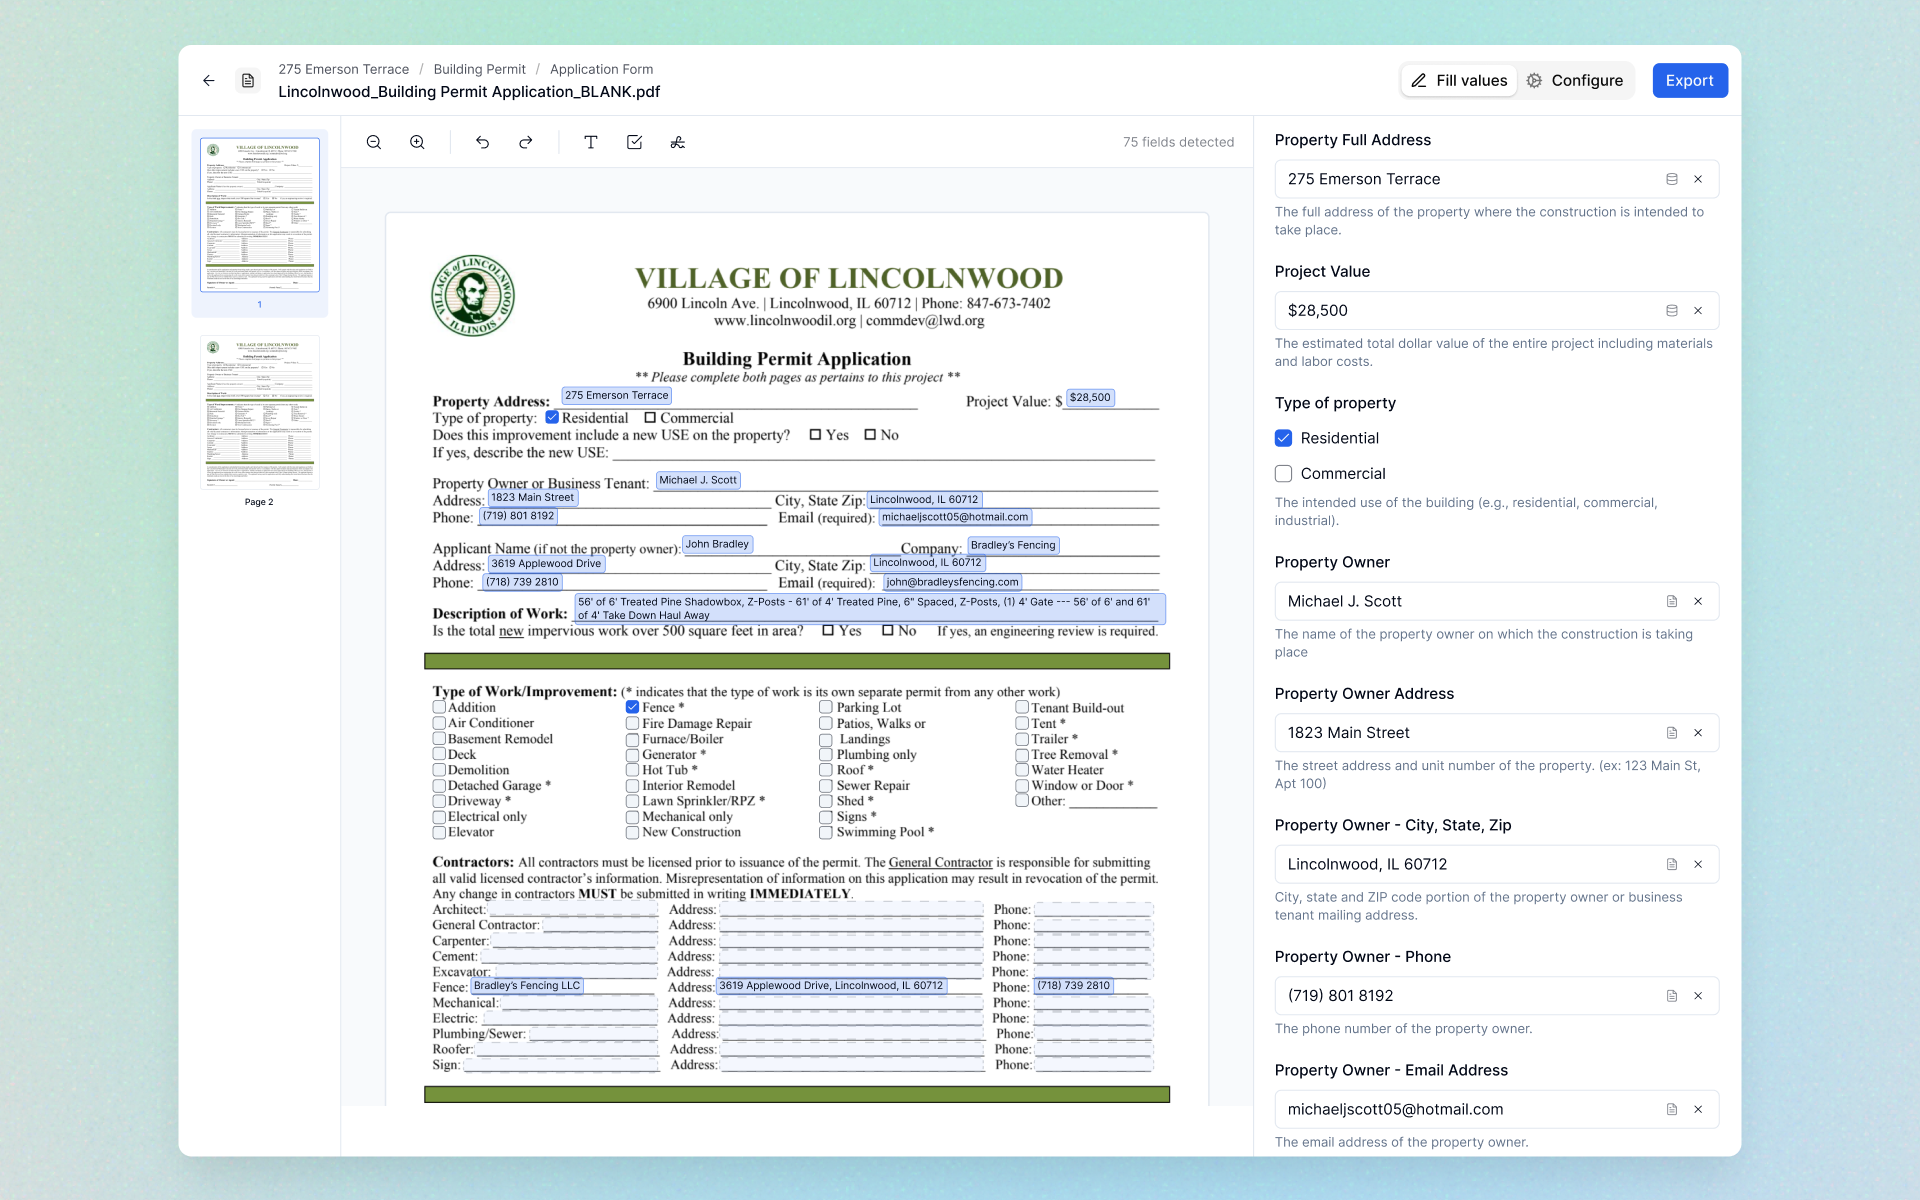1920x1200 pixels.
Task: Clear the Property Owner name
Action: tap(1698, 601)
